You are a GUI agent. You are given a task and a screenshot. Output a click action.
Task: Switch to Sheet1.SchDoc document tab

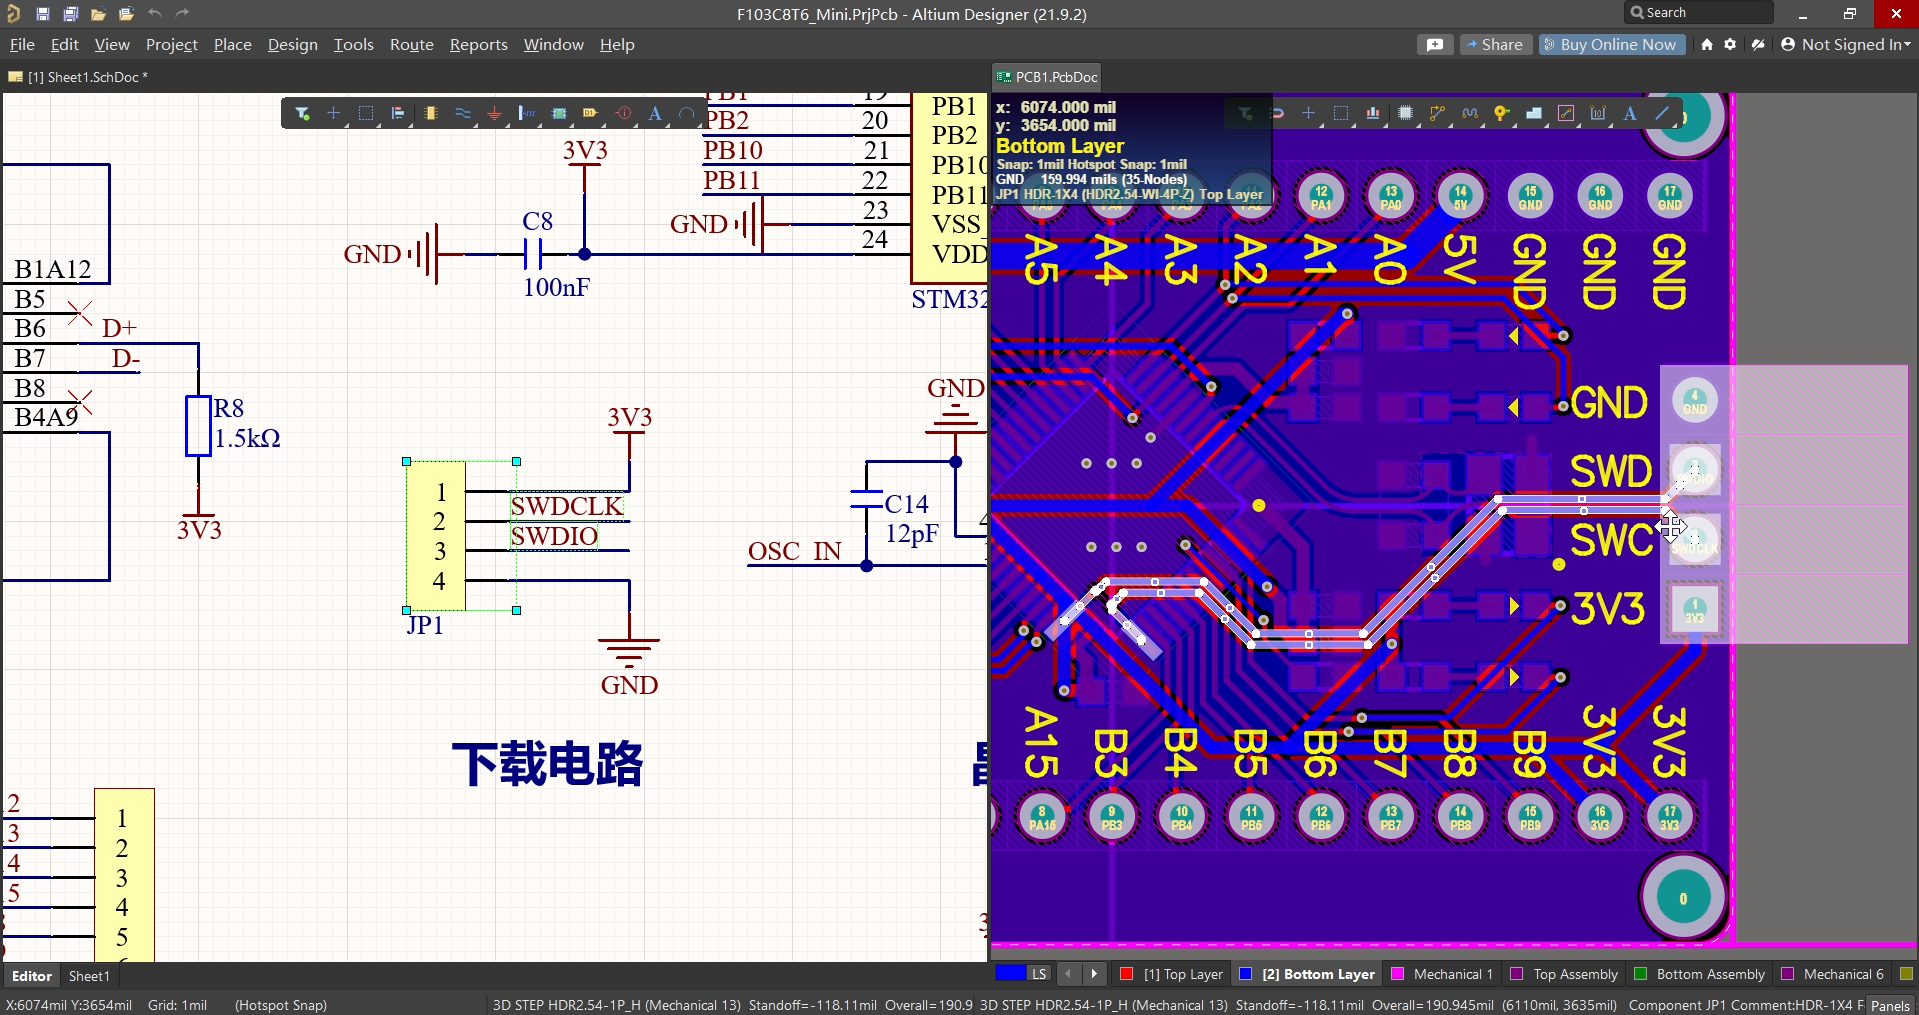pyautogui.click(x=78, y=77)
